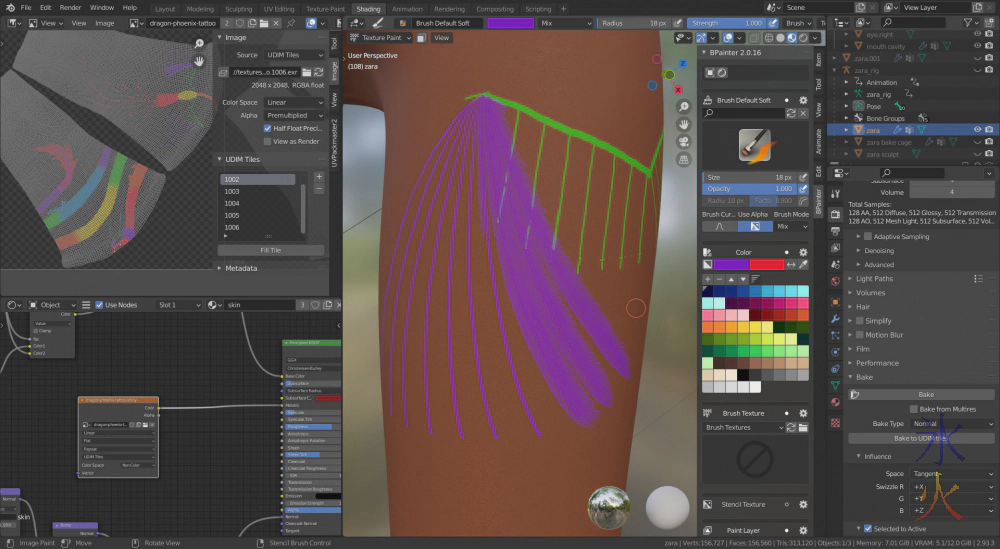The image size is (1000, 549).
Task: Open the Material properties tab
Action: point(835,402)
